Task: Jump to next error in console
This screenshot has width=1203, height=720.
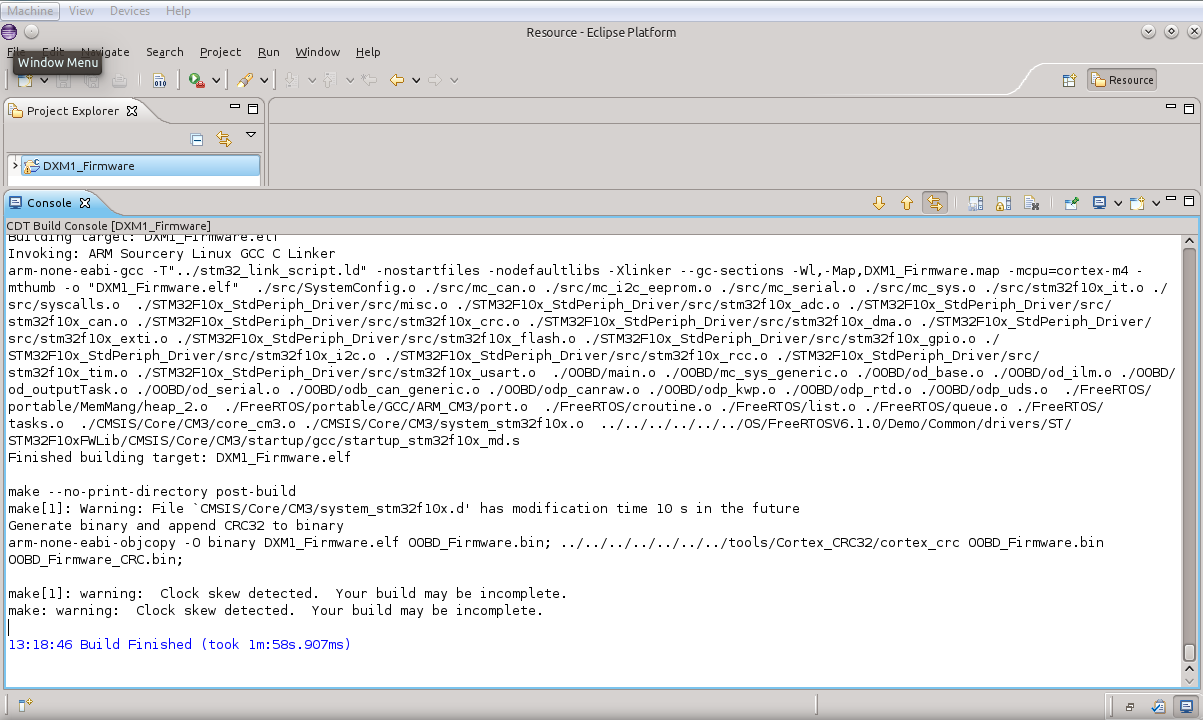Action: click(x=879, y=203)
